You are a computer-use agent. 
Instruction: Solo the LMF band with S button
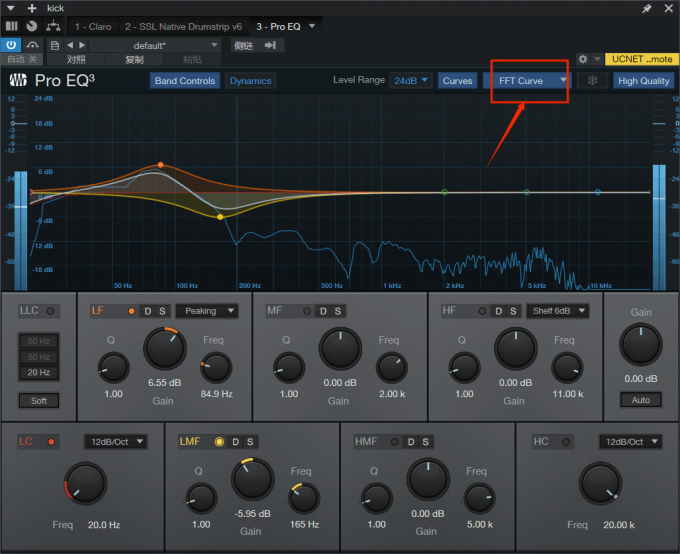coord(250,442)
